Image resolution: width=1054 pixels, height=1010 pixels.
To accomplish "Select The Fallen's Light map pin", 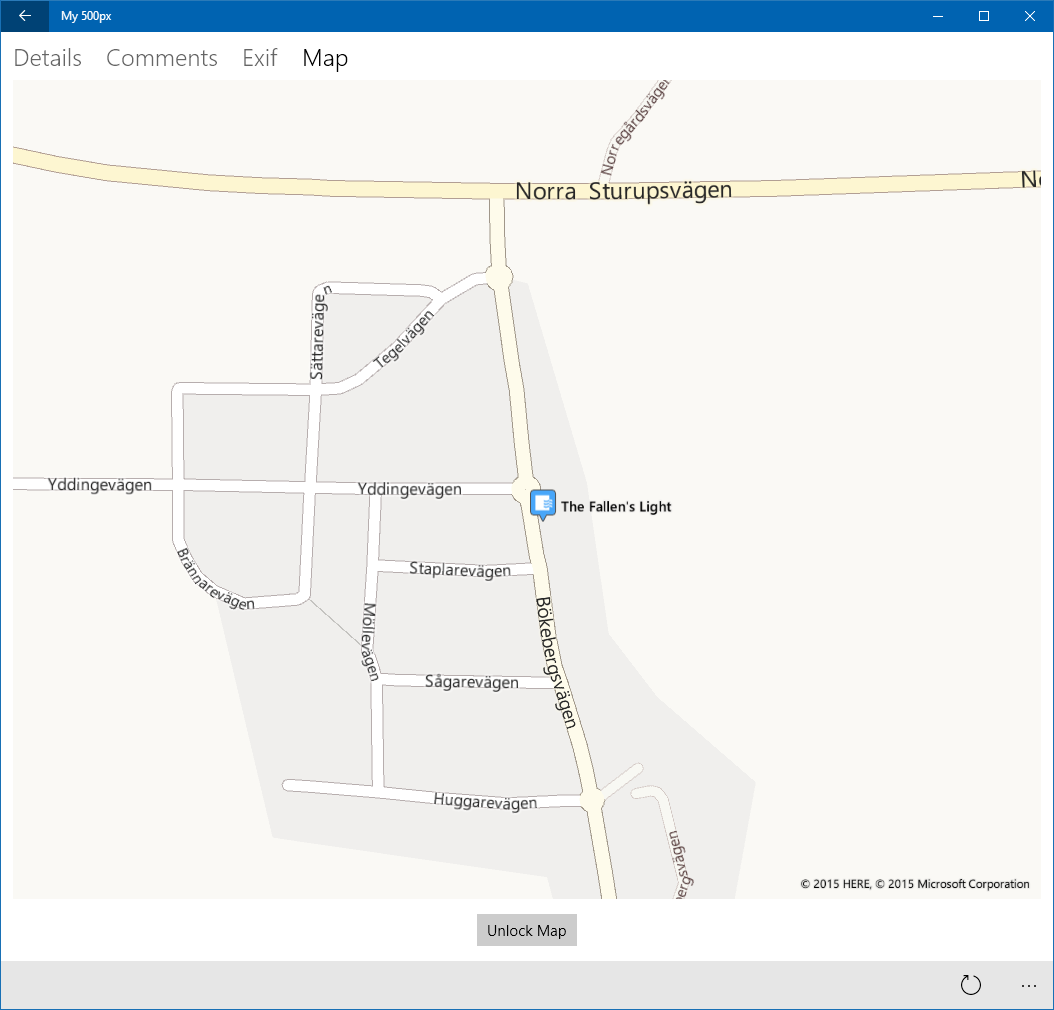I will tap(542, 505).
